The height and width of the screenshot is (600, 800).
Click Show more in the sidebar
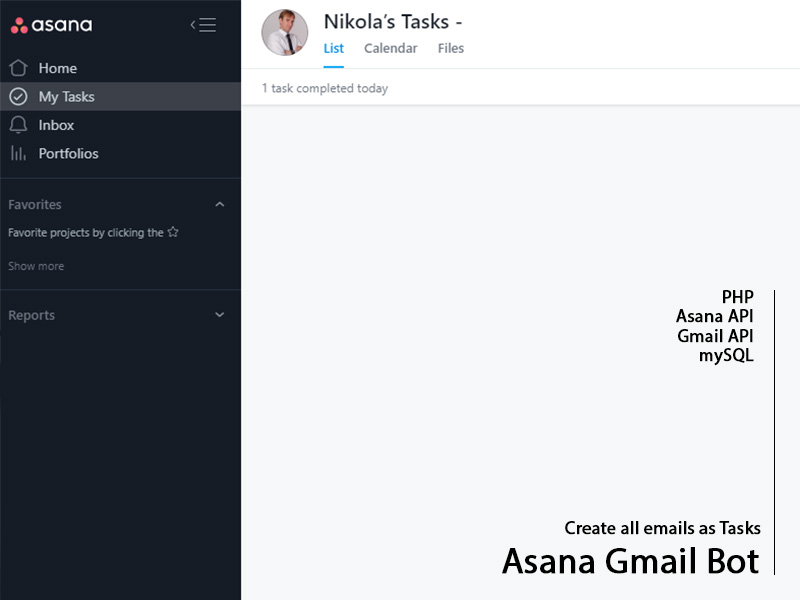pyautogui.click(x=36, y=266)
